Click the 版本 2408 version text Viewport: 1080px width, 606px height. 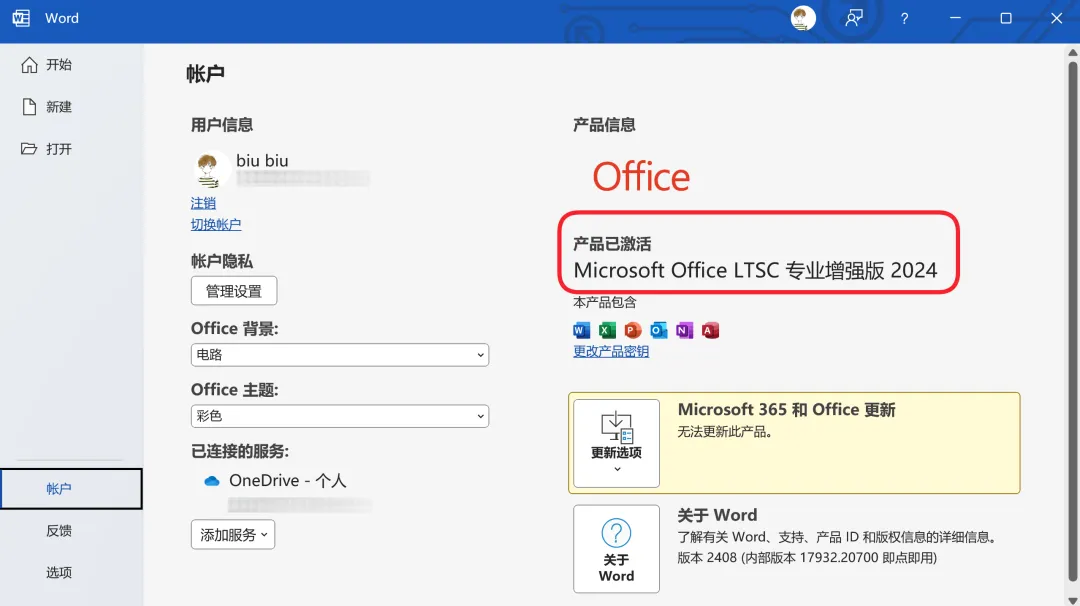click(807, 558)
